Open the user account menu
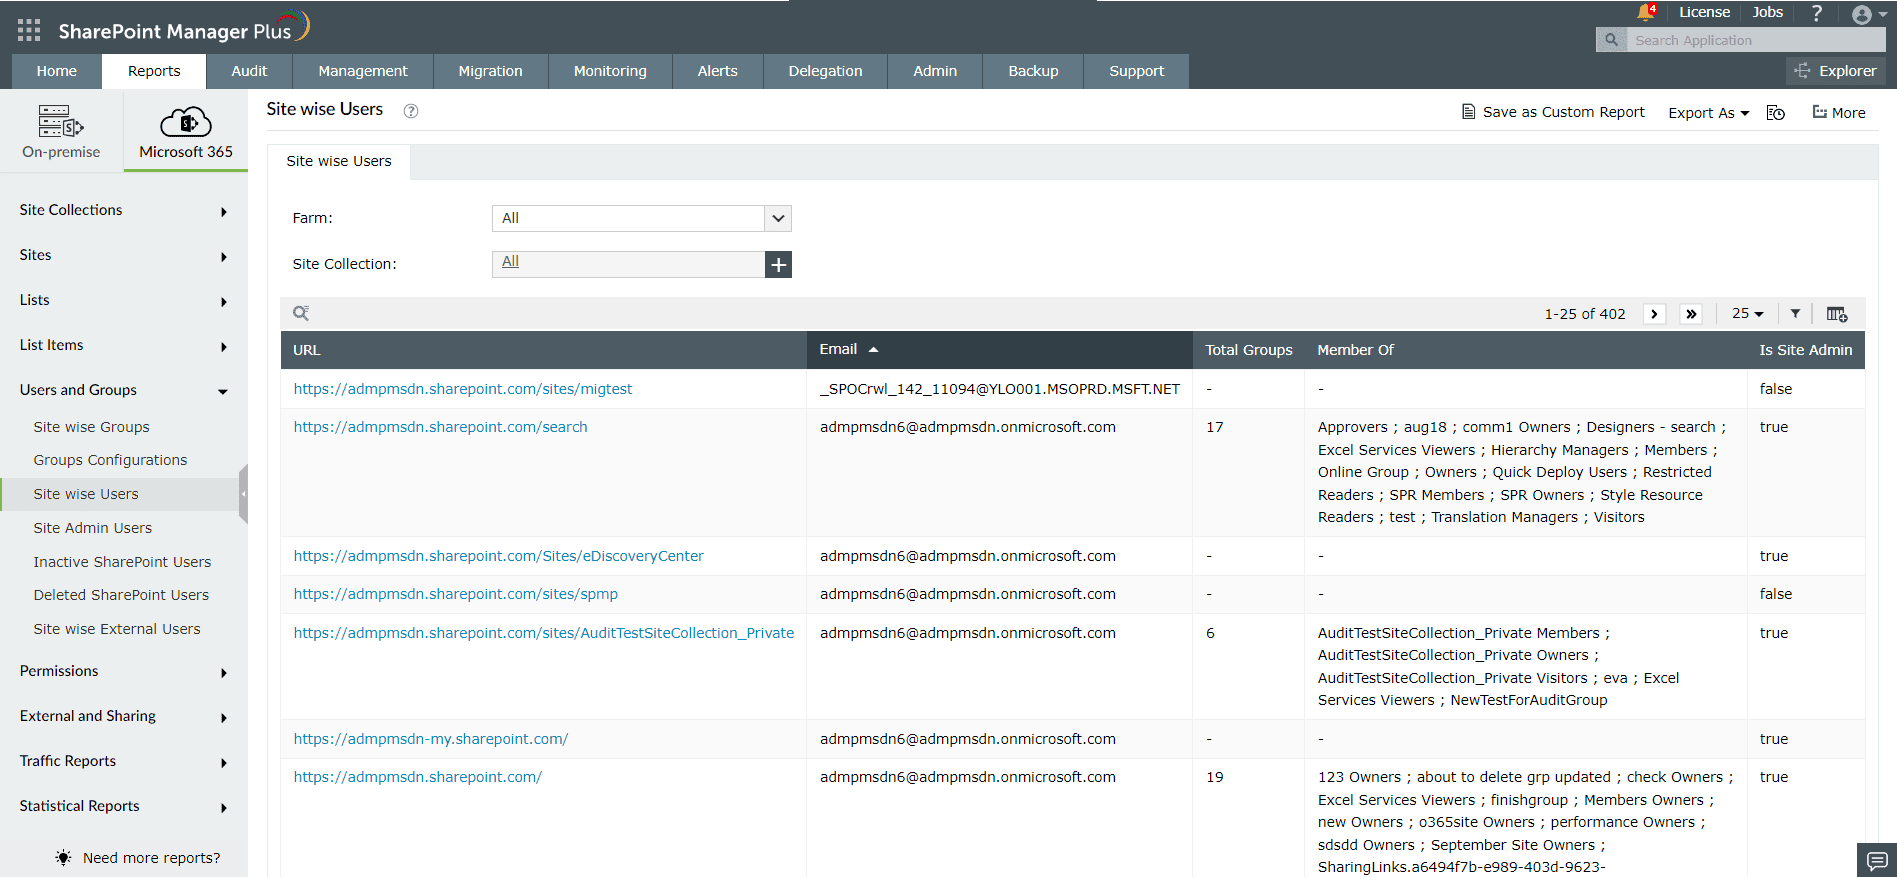This screenshot has width=1897, height=877. click(x=1868, y=14)
